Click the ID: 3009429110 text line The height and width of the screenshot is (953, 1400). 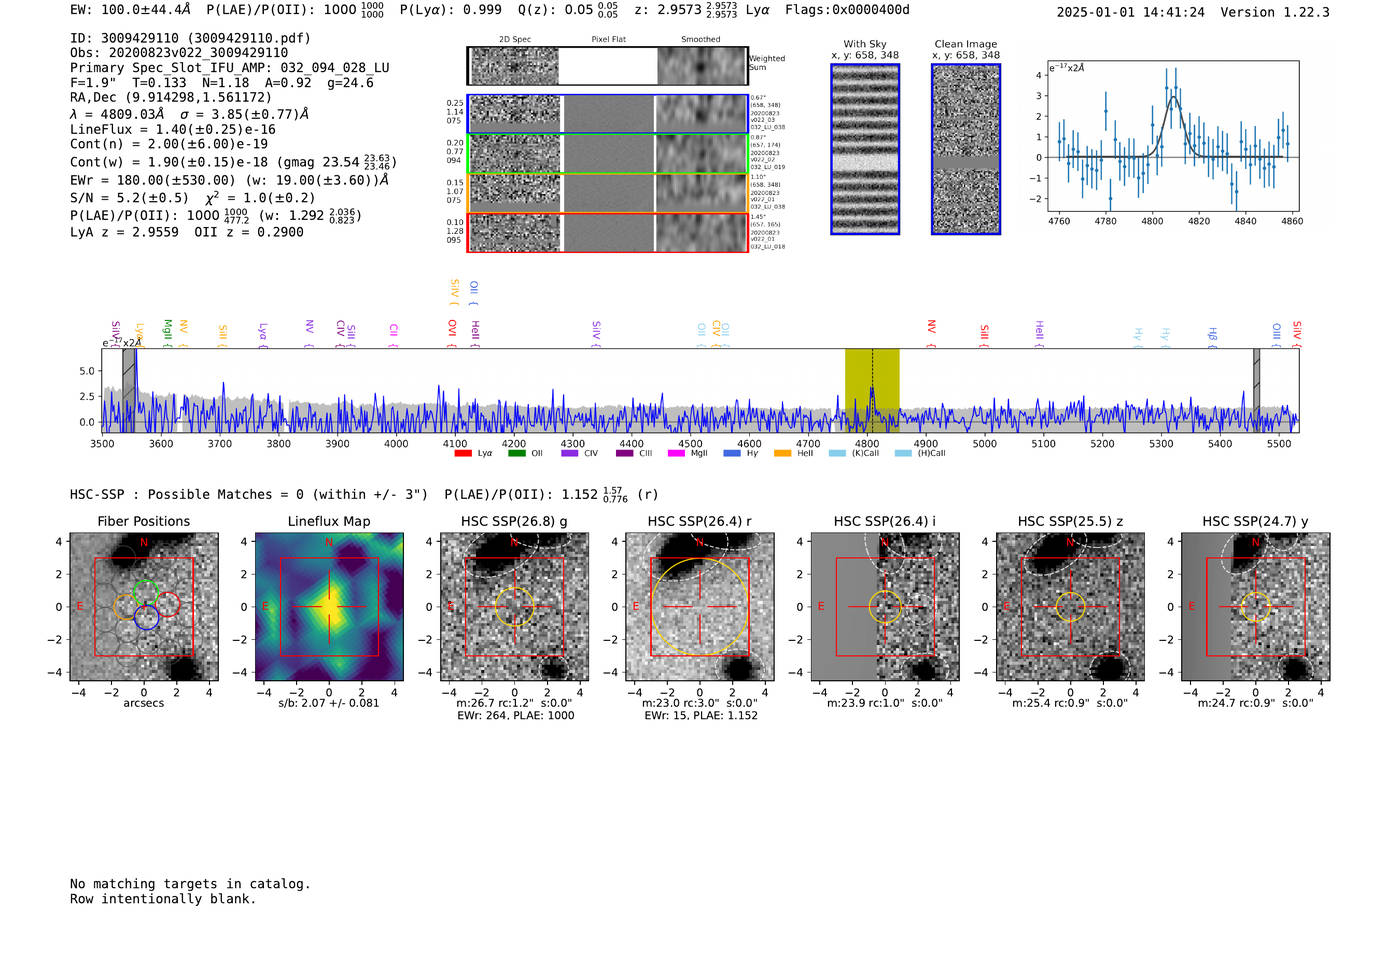pyautogui.click(x=190, y=38)
